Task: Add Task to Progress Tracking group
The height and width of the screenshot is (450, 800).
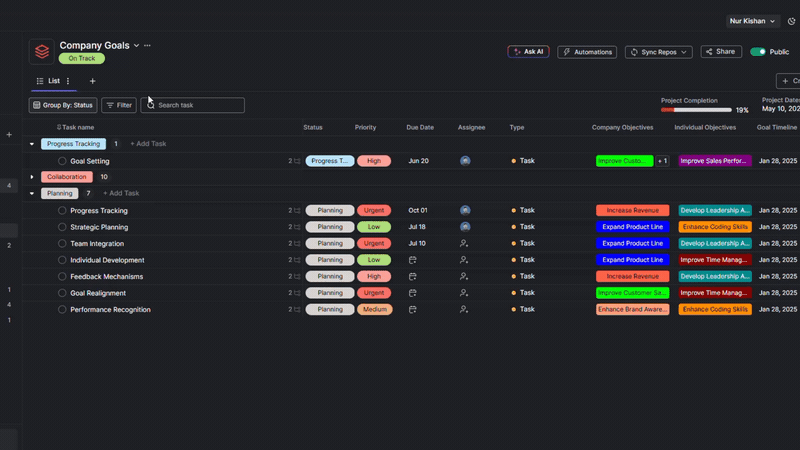Action: click(148, 144)
